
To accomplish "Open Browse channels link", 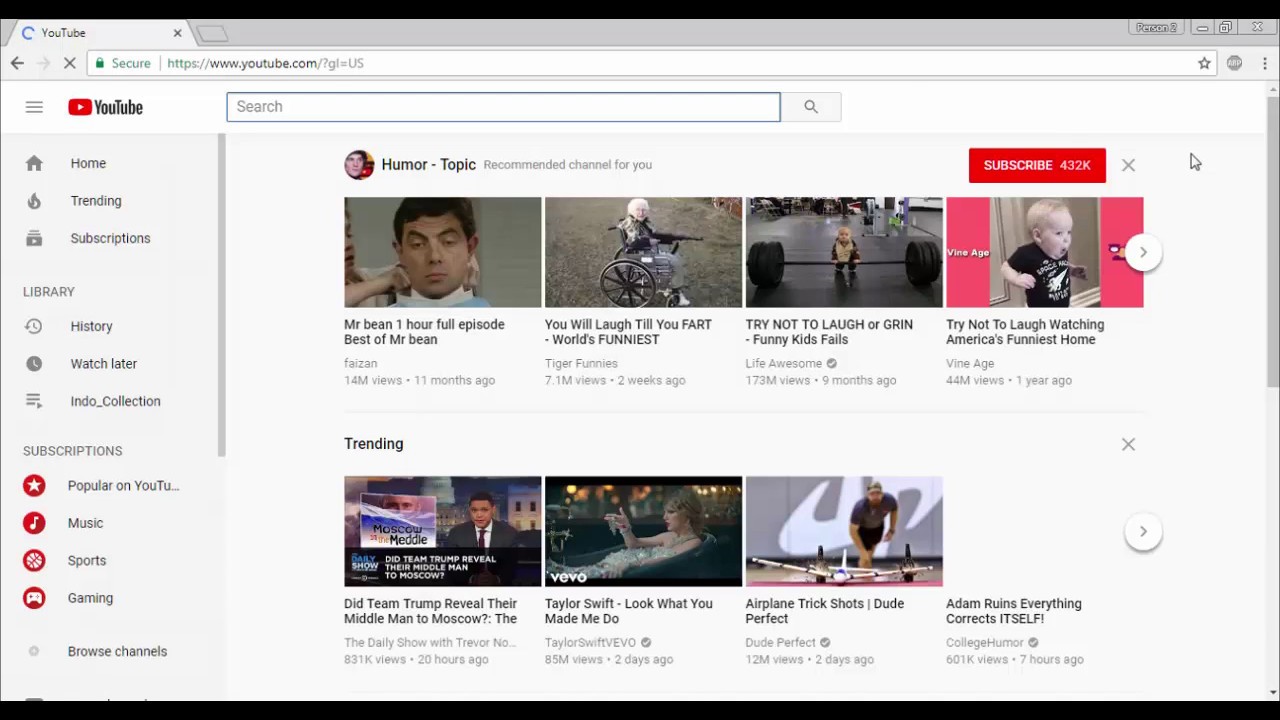I will (x=117, y=651).
